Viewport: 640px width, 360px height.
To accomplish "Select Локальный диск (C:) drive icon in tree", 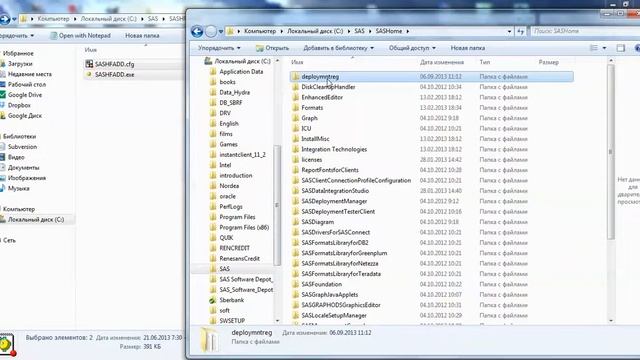I will point(208,61).
